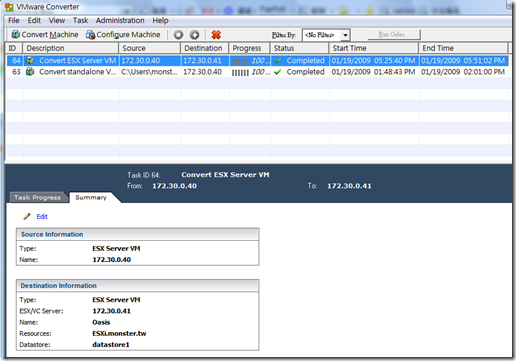The height and width of the screenshot is (361, 516).
Task: Click end time 05:51:02 PM cell
Action: [463, 61]
